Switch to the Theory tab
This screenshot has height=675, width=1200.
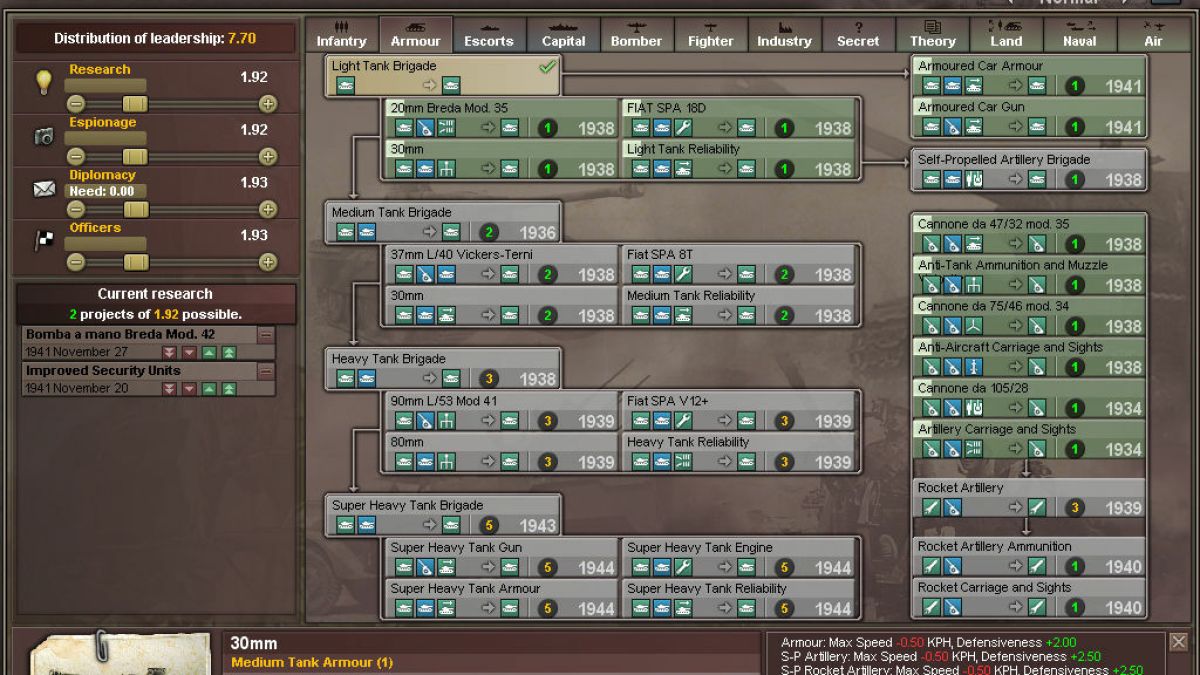click(932, 34)
